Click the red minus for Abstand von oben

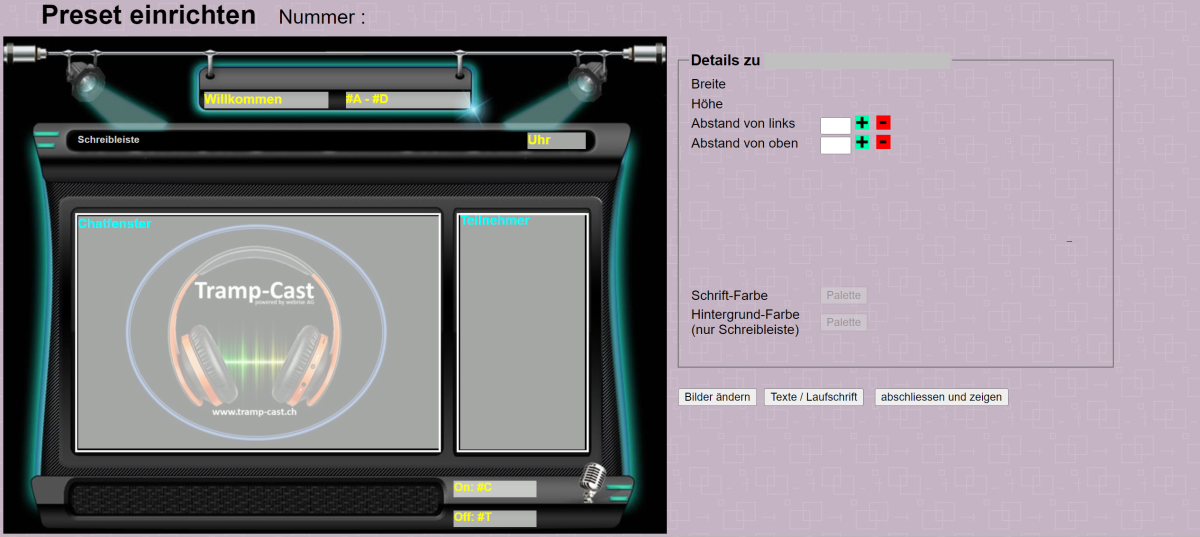click(883, 142)
